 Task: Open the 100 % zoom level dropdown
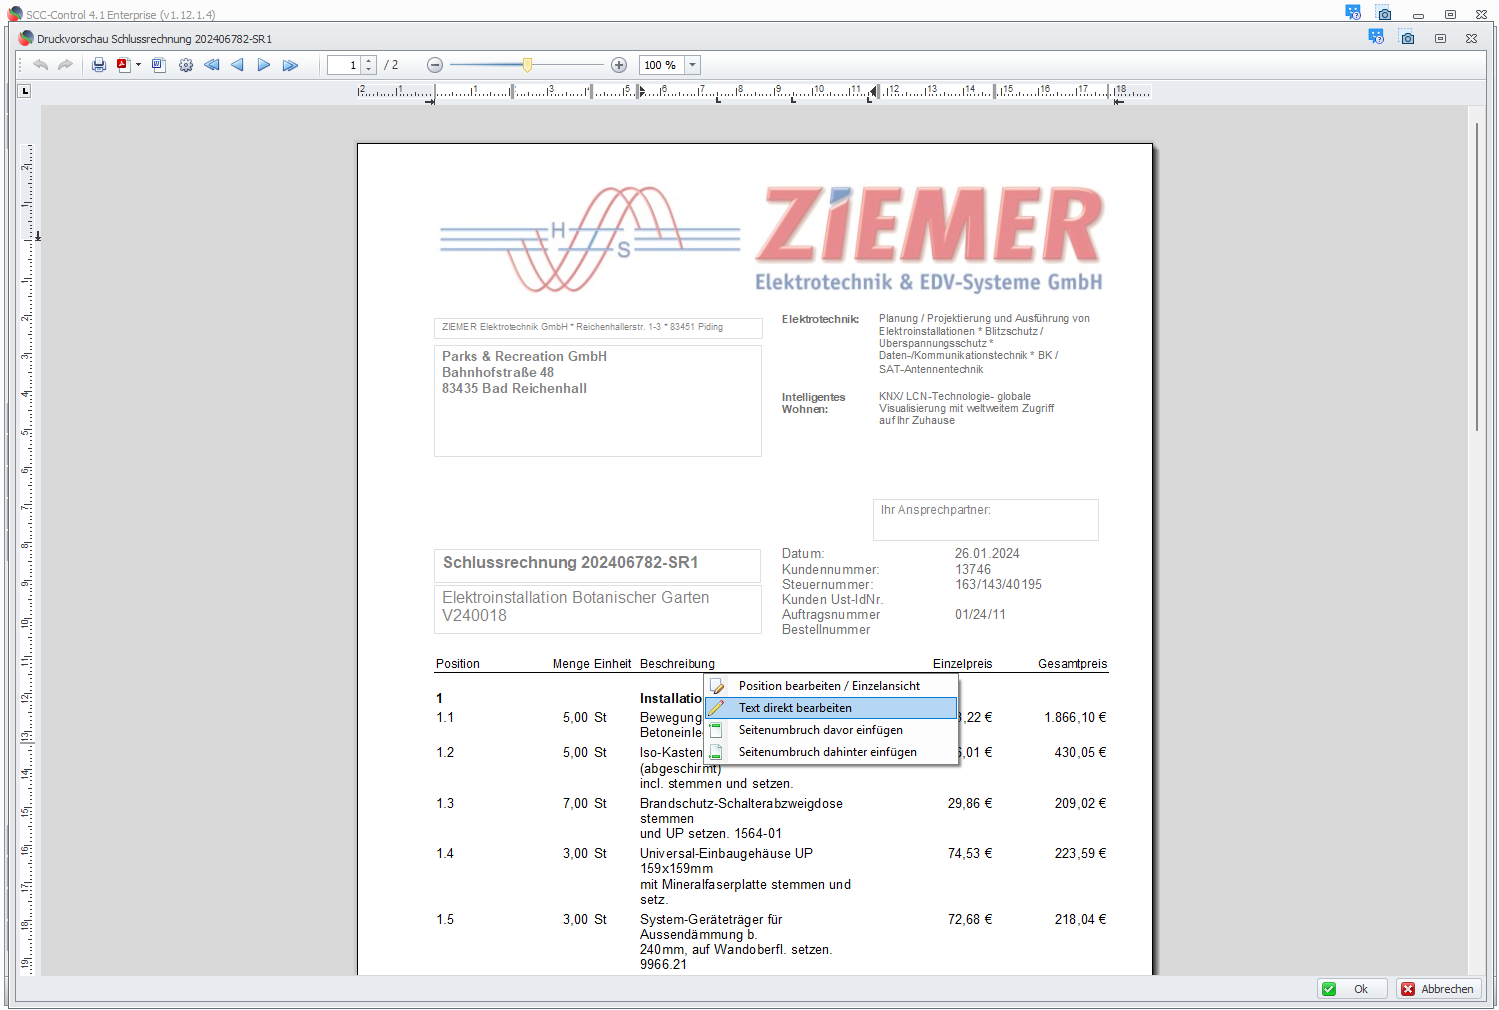692,65
